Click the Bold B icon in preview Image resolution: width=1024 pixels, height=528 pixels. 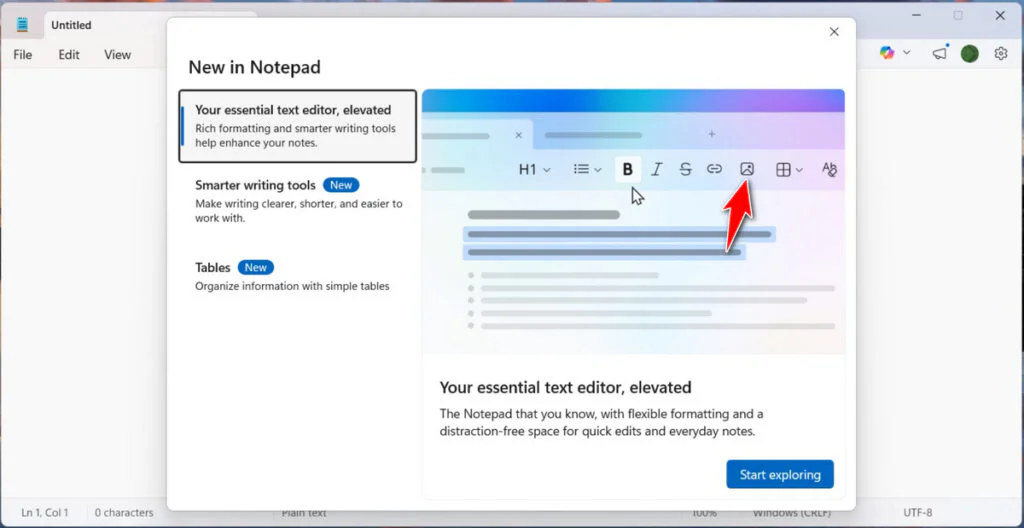[x=628, y=170]
